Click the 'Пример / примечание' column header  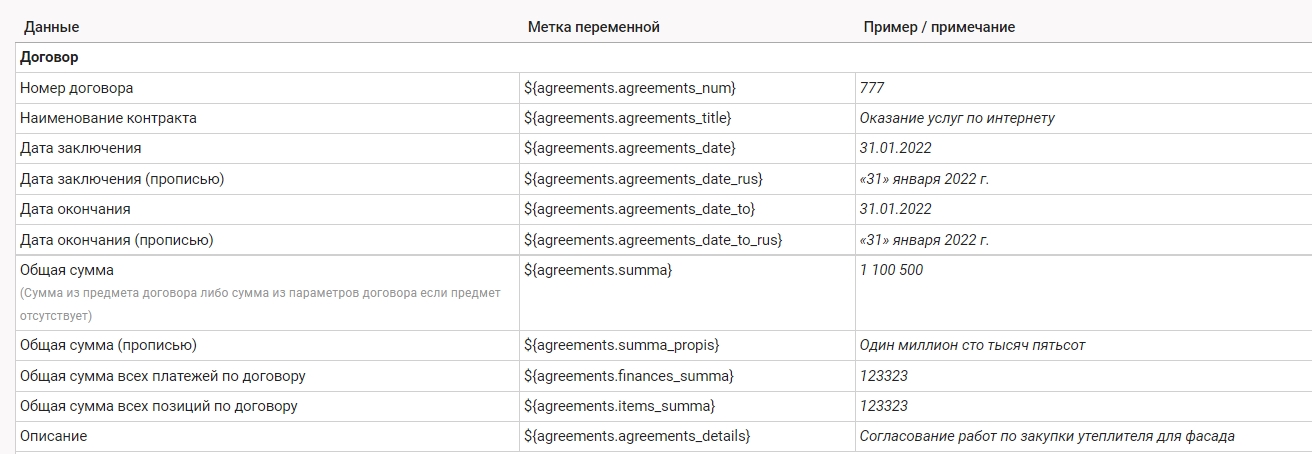coord(939,27)
